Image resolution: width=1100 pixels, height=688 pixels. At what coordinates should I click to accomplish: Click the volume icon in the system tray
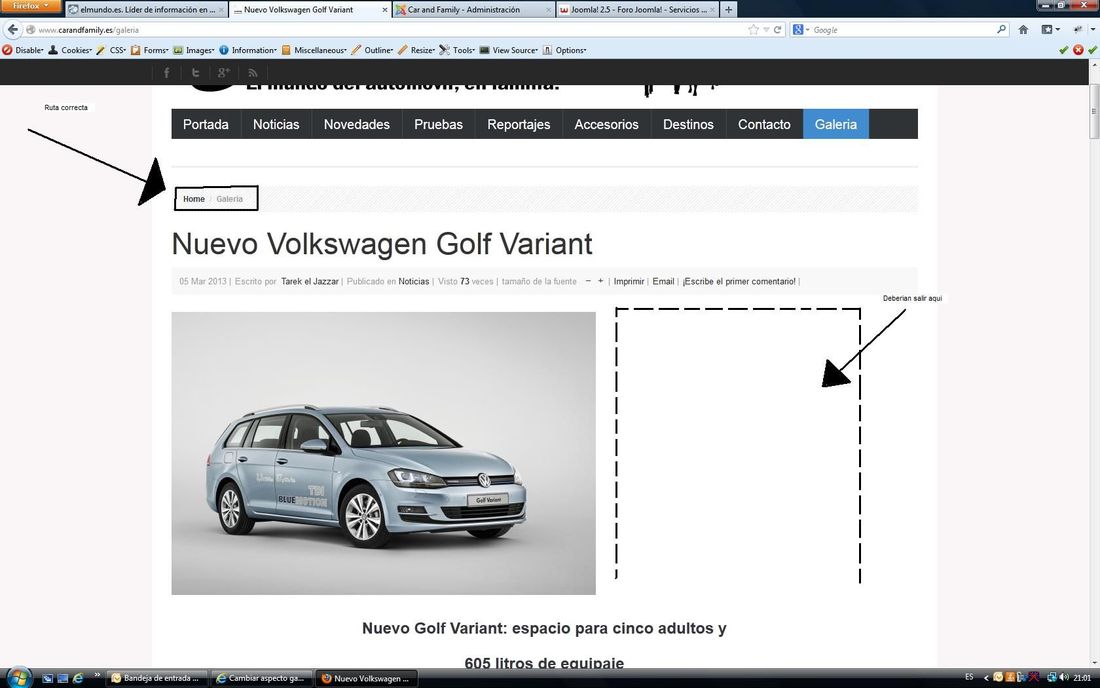point(1064,677)
